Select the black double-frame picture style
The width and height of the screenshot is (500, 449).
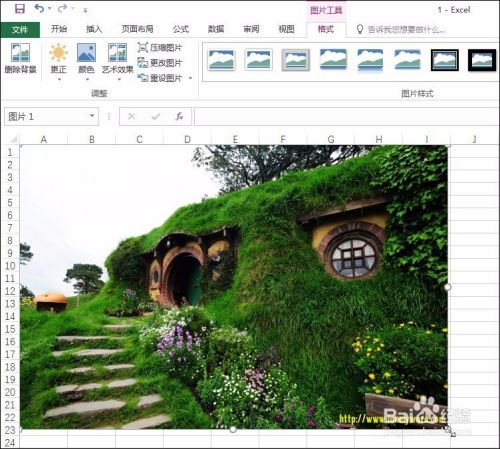[x=445, y=60]
